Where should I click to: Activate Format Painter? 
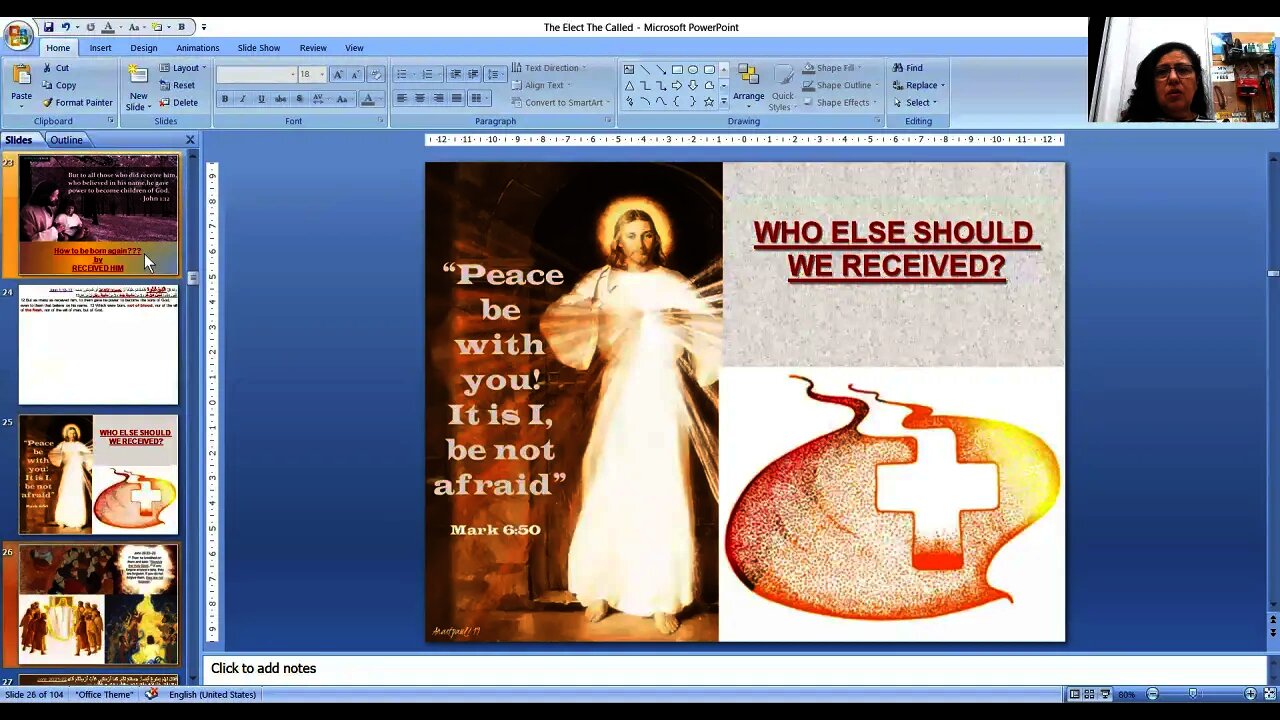77,102
